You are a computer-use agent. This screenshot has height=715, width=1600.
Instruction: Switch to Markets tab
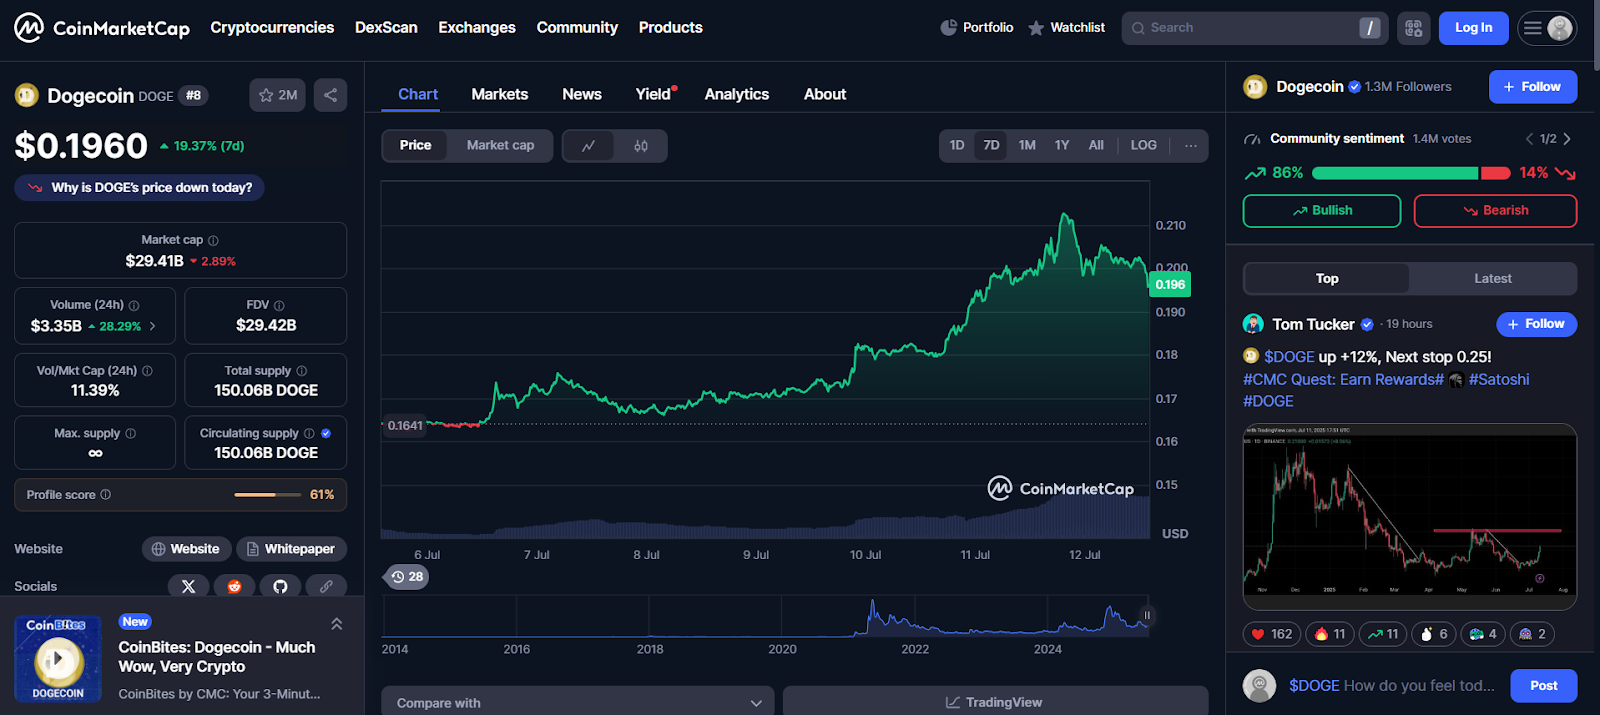pos(500,94)
